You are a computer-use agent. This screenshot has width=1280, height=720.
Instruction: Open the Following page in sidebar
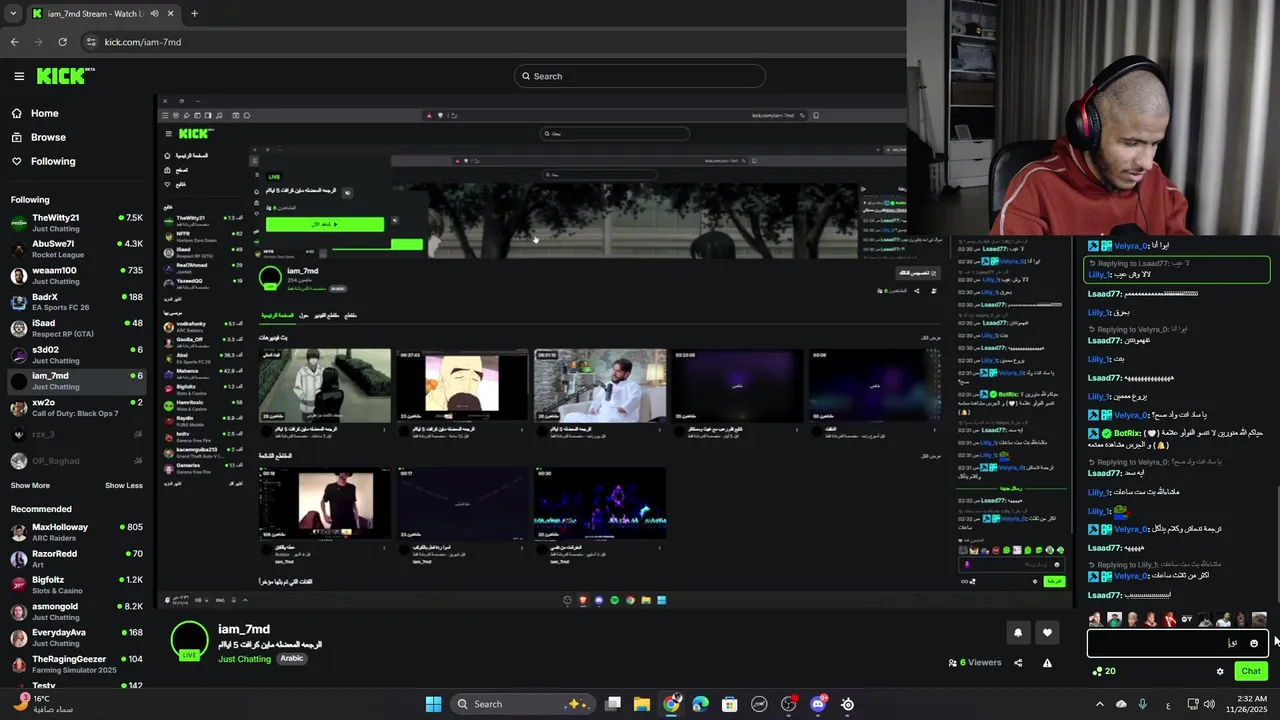click(53, 161)
